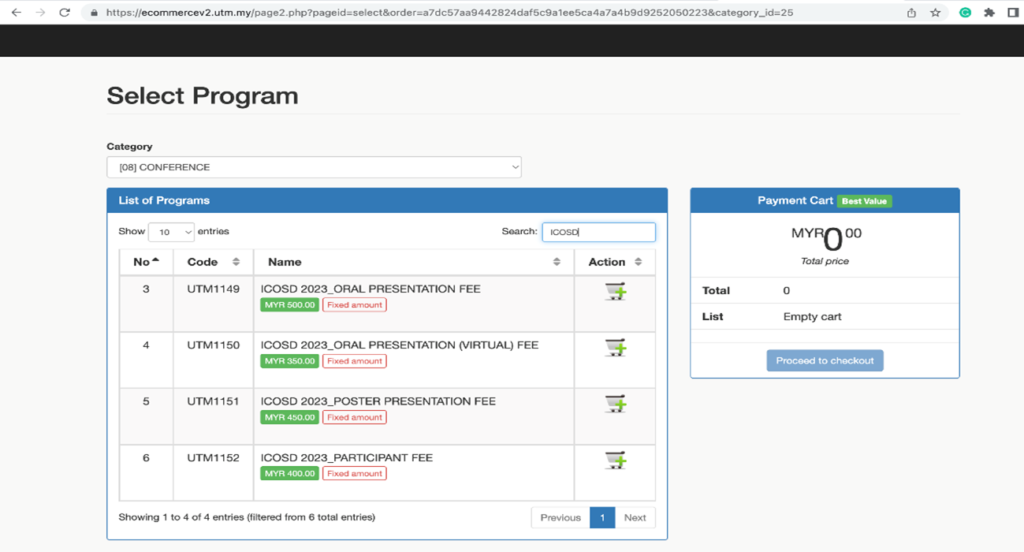
Task: Sort programs by Name column header
Action: tap(413, 262)
